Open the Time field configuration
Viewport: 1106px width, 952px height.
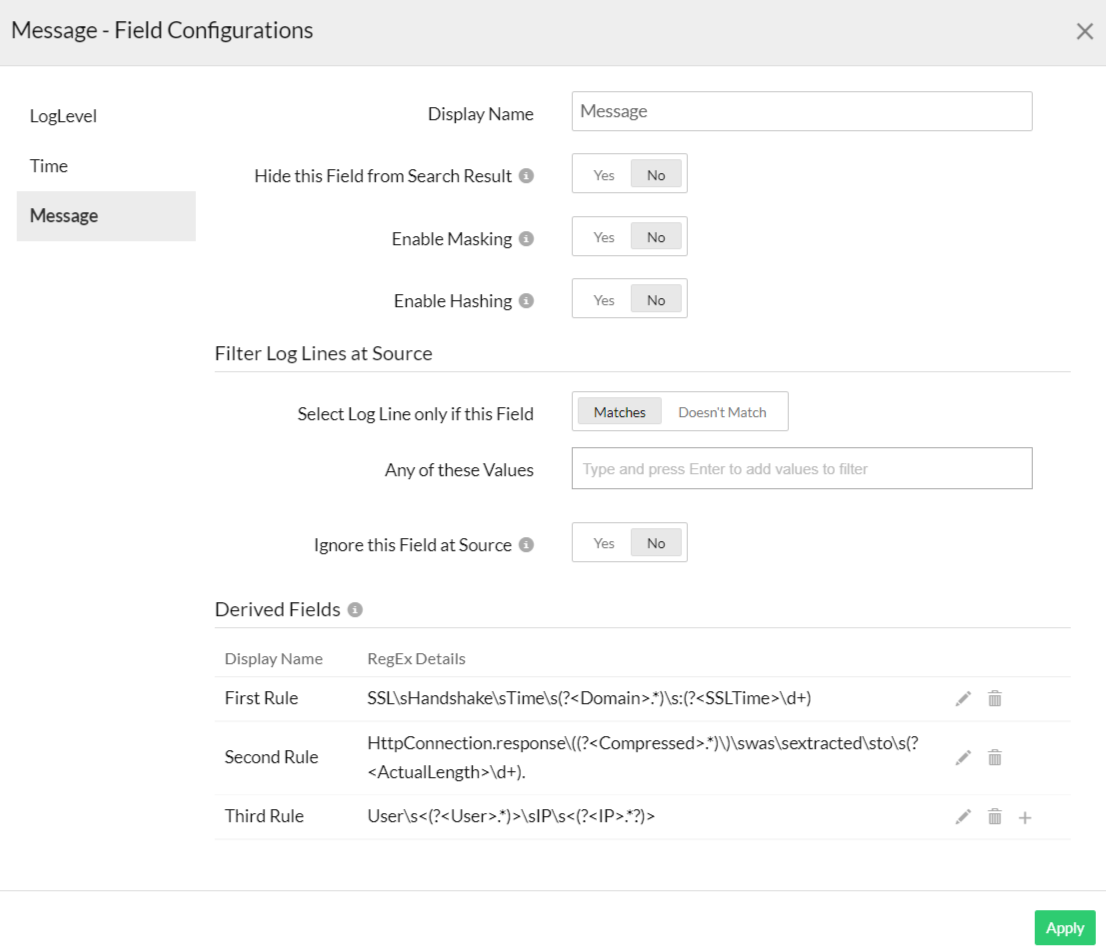(x=49, y=166)
